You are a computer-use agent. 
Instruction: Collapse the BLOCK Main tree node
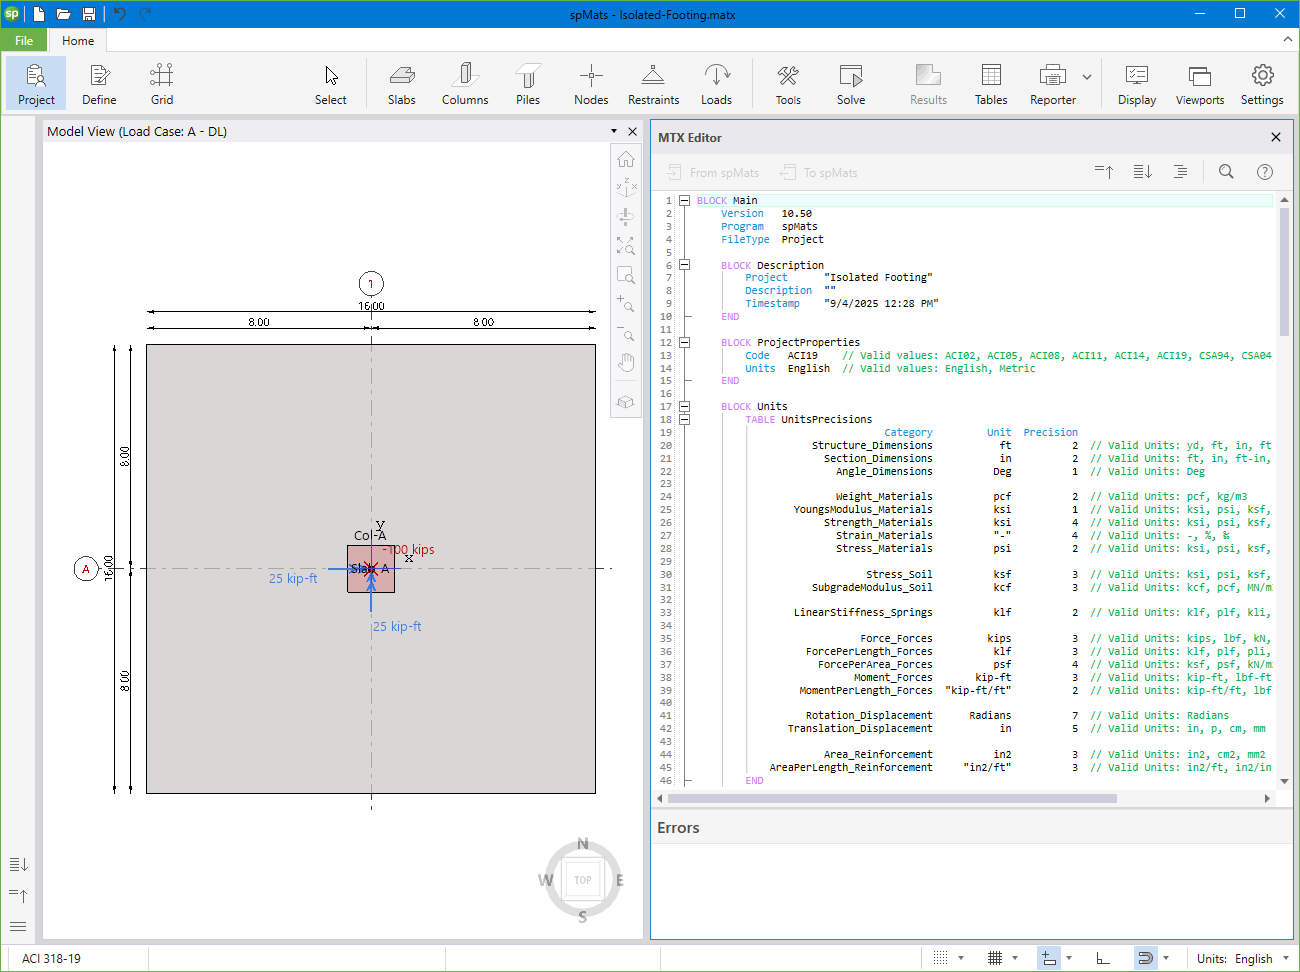pos(683,200)
